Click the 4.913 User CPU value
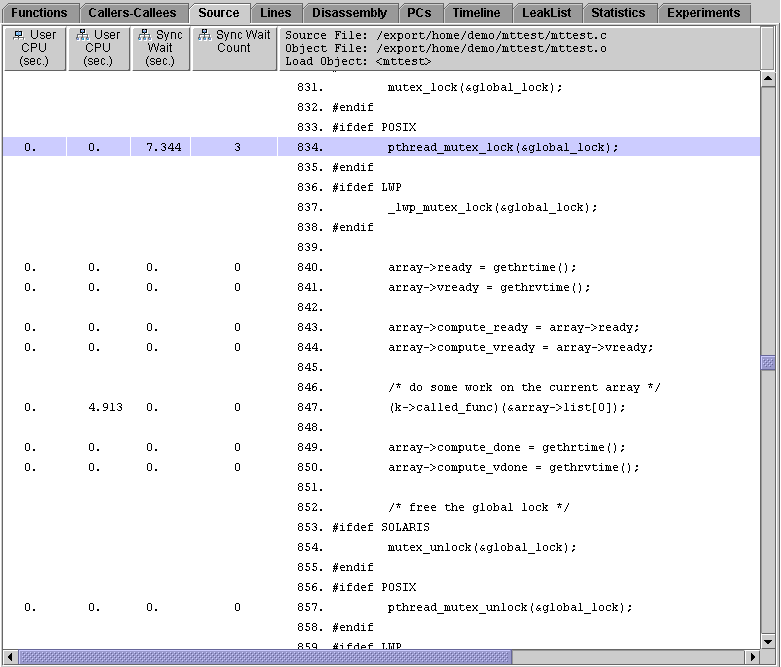This screenshot has width=781, height=667. pos(106,407)
